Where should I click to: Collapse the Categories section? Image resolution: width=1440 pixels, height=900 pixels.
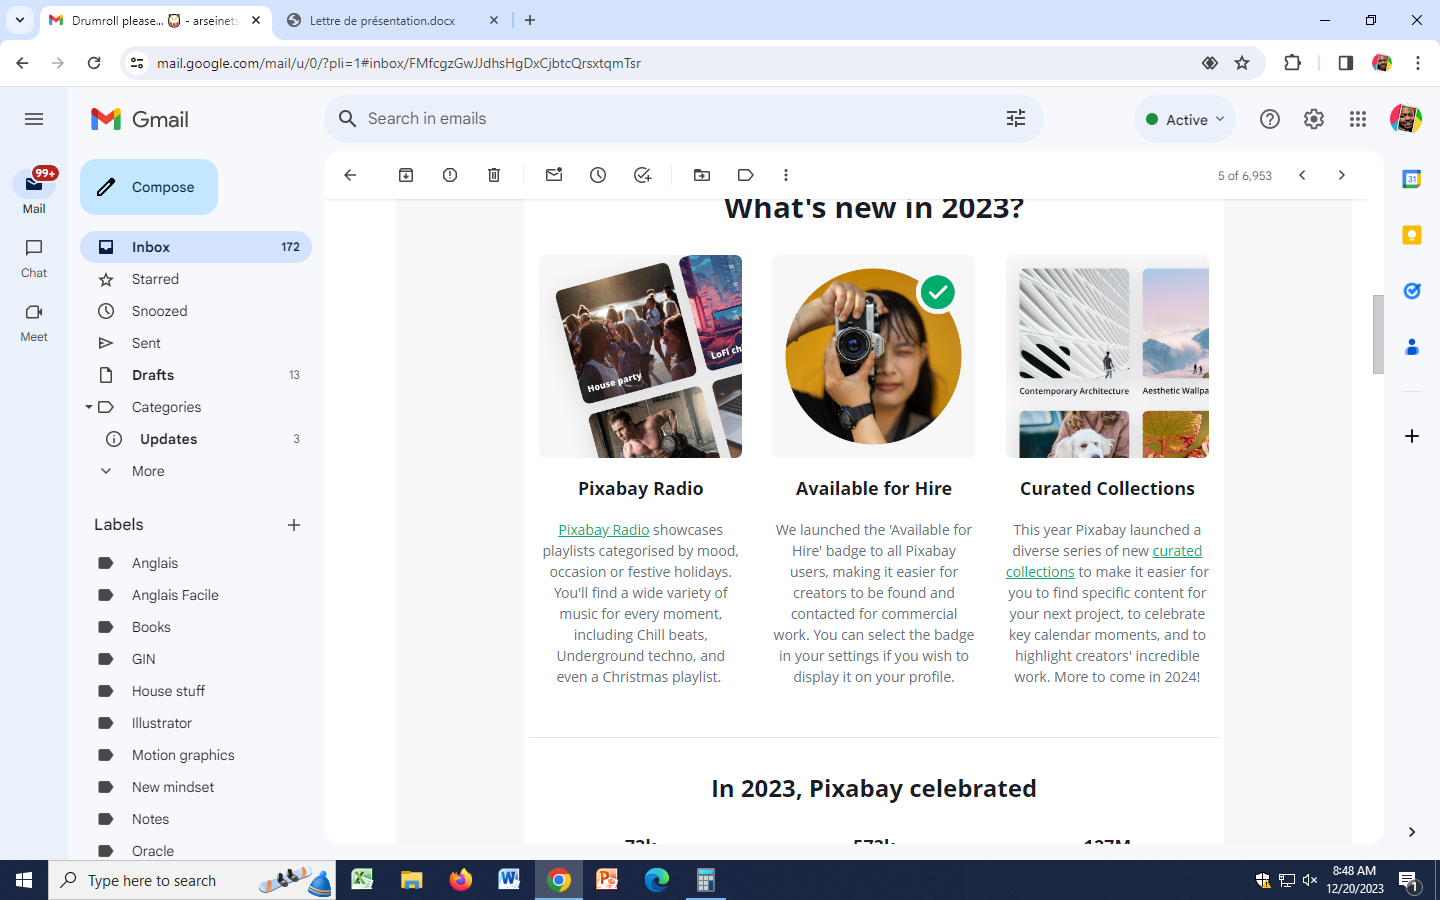[x=89, y=407]
